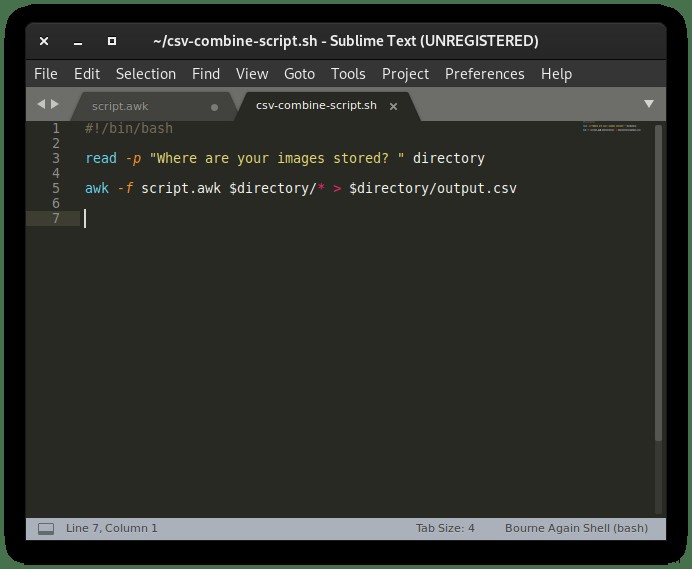Open the Tools menu
The image size is (692, 569).
coord(348,74)
